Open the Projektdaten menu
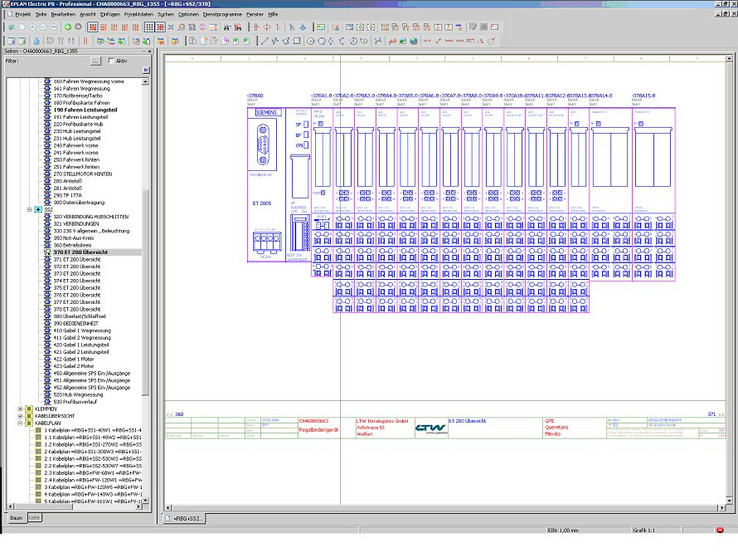Screen dimensions: 738x553 coord(137,14)
